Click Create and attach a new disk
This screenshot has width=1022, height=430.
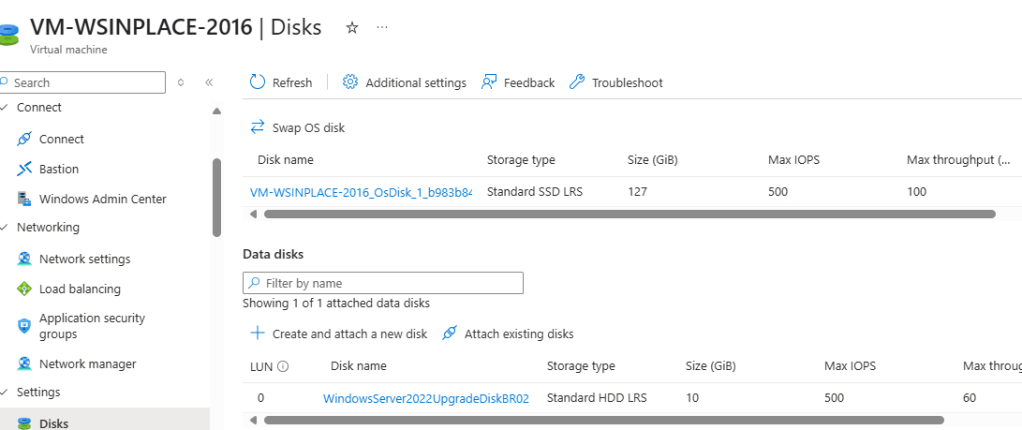tap(349, 334)
